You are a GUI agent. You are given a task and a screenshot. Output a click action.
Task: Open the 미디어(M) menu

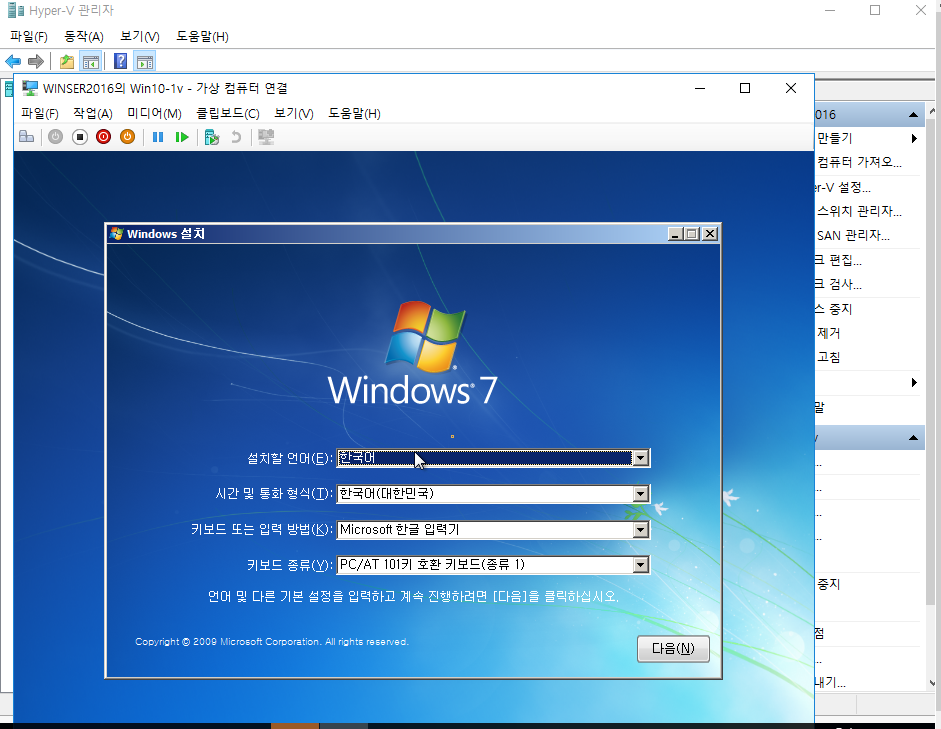click(x=154, y=113)
